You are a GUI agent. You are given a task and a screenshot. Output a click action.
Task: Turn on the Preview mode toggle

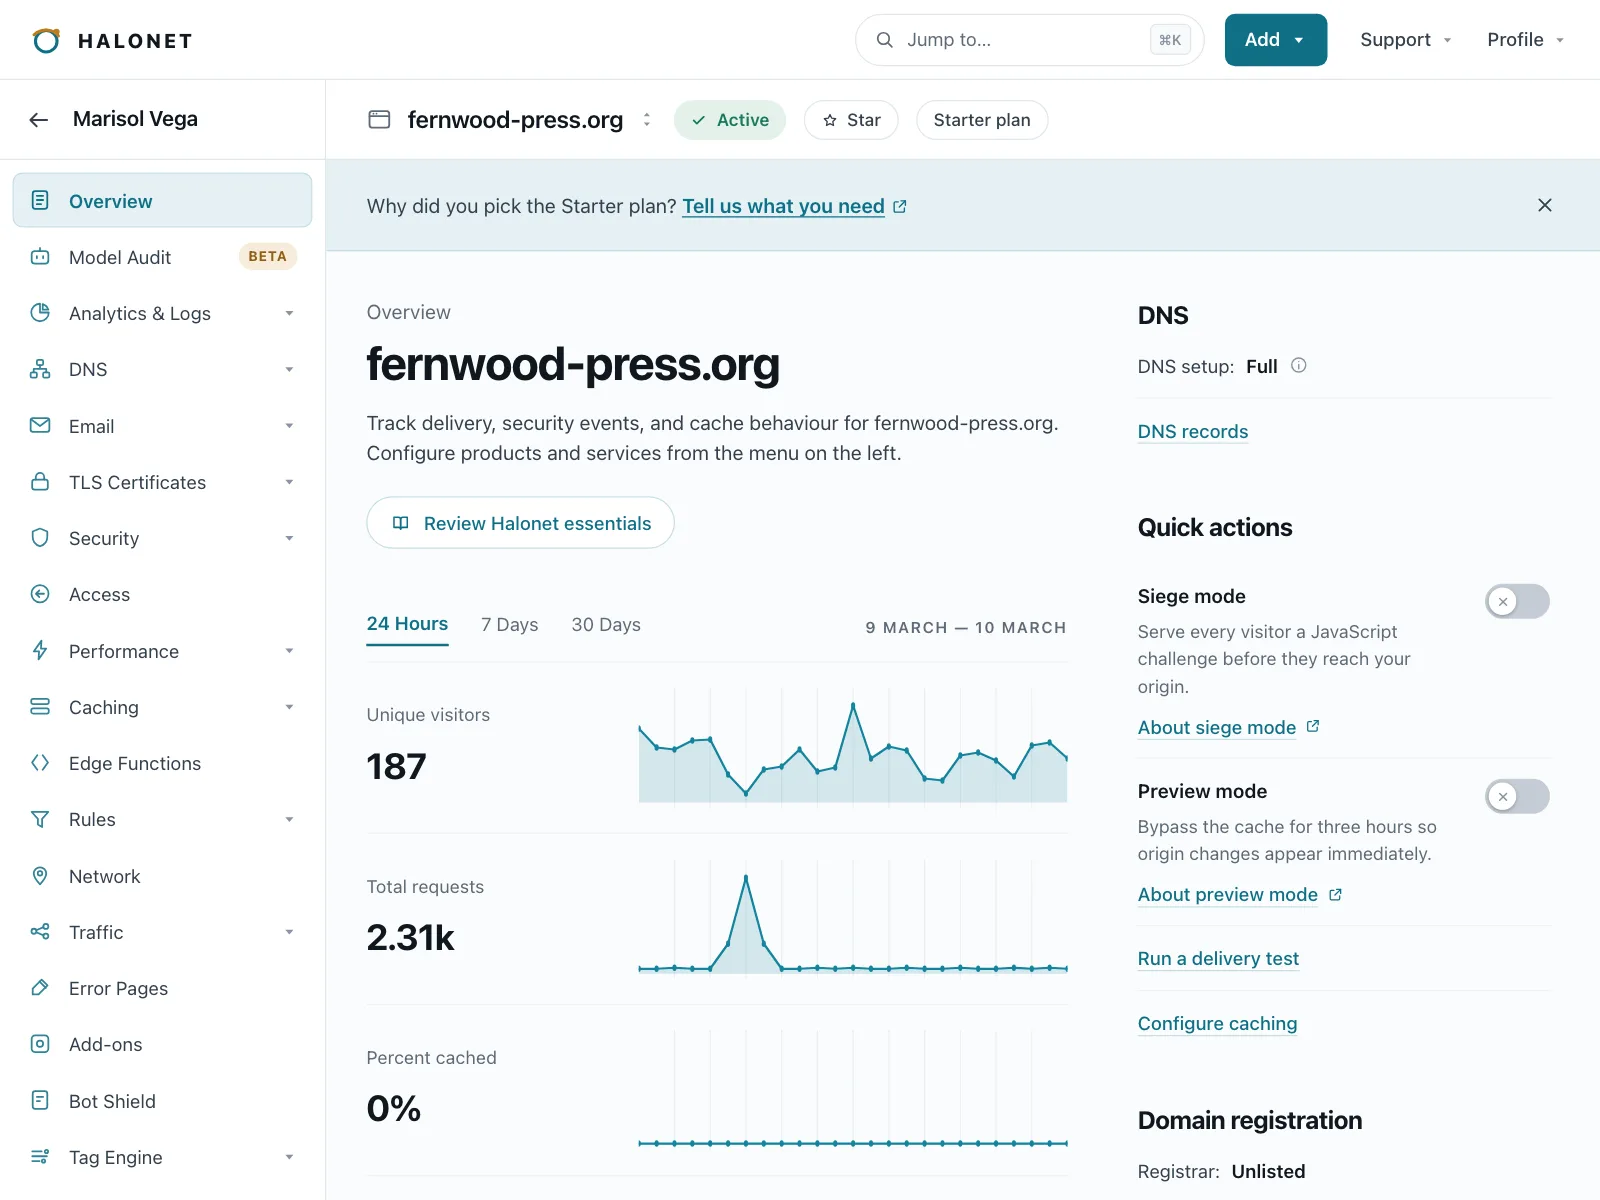tap(1517, 796)
